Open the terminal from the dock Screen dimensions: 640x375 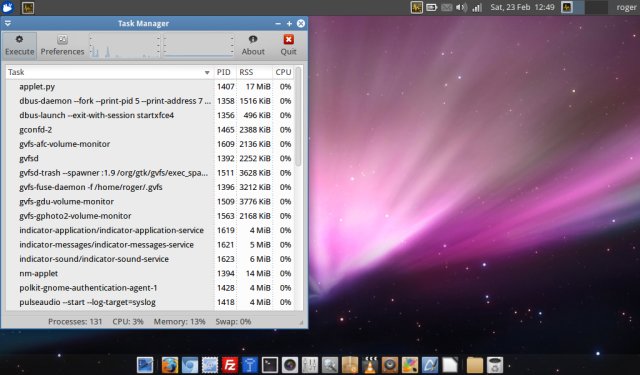(270, 365)
